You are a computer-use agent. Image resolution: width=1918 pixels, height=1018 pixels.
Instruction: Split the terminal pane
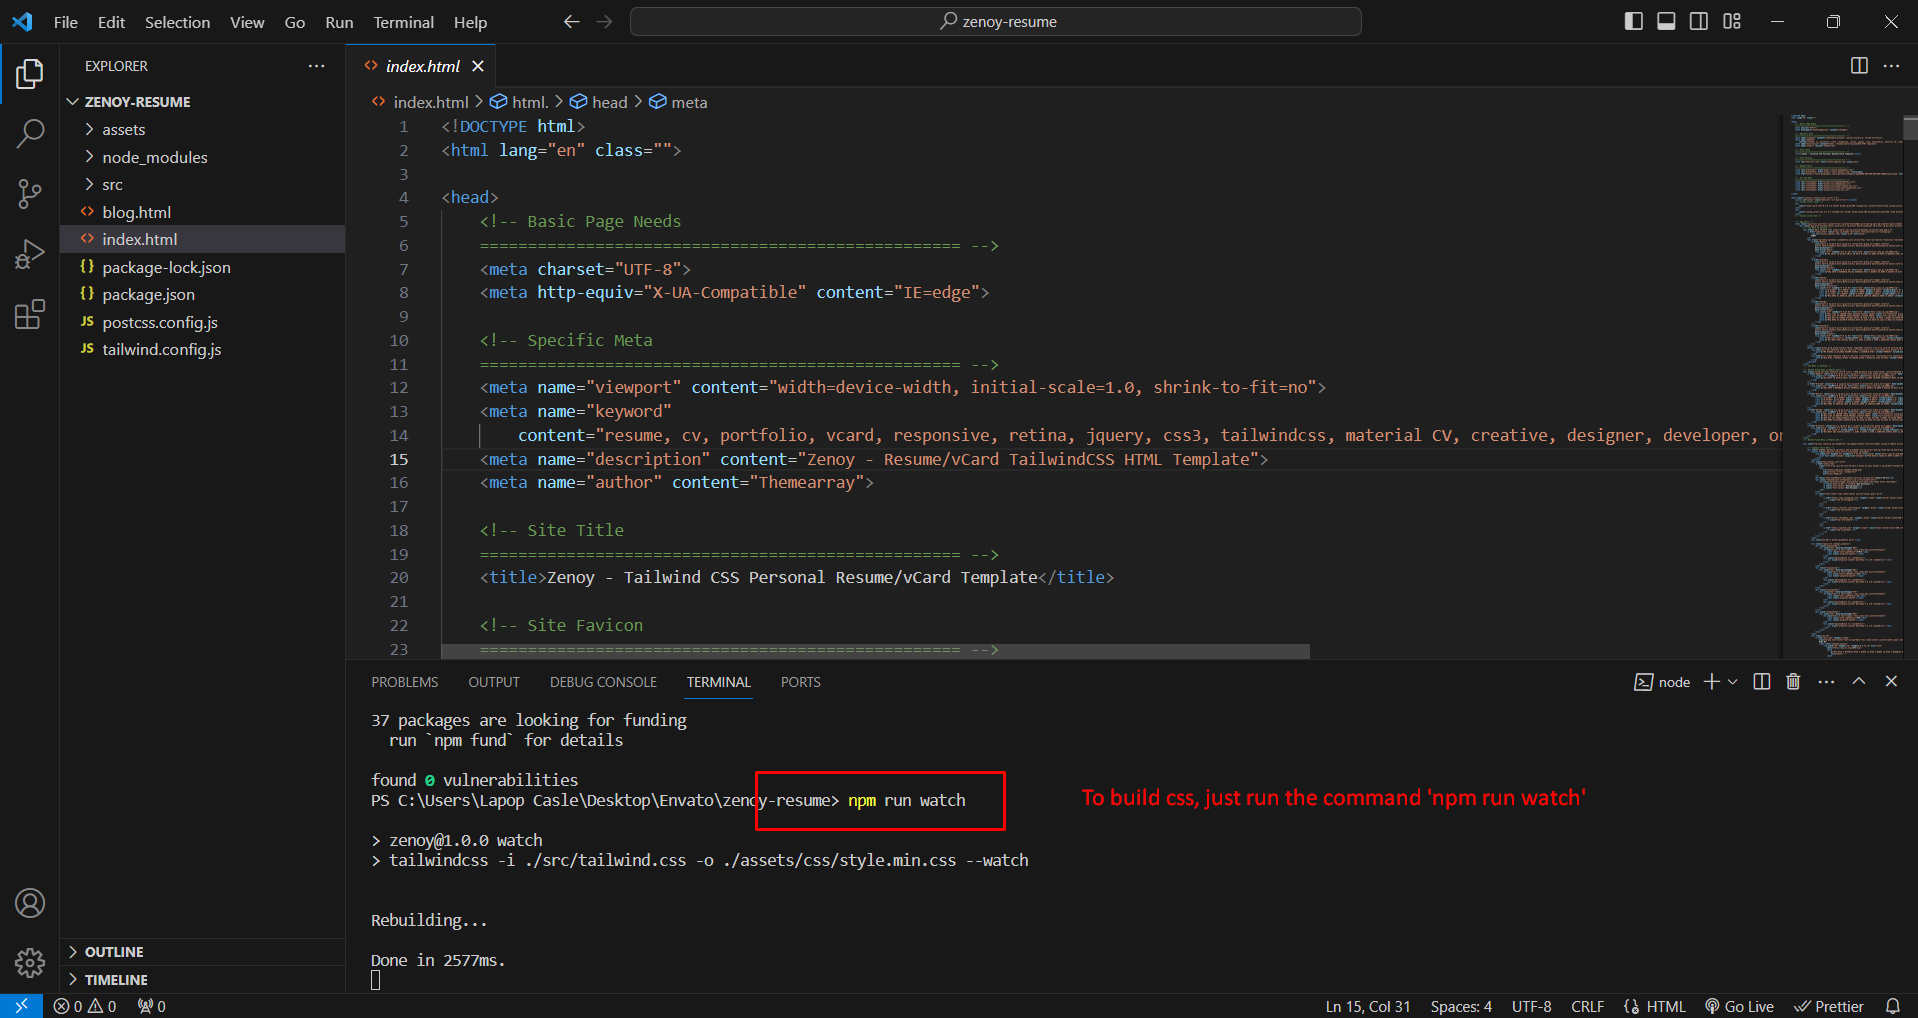[1762, 682]
